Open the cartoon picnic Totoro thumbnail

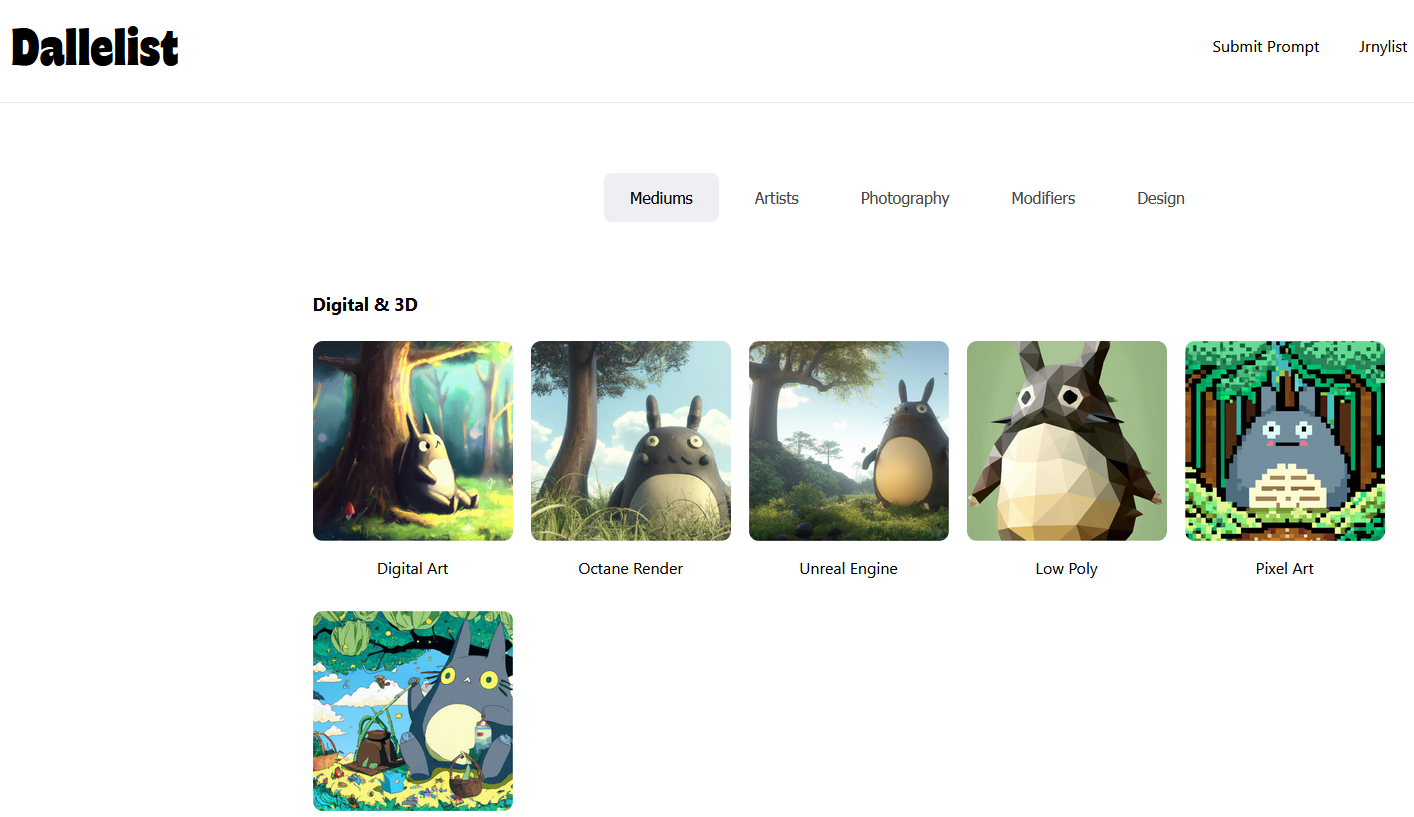pyautogui.click(x=413, y=711)
